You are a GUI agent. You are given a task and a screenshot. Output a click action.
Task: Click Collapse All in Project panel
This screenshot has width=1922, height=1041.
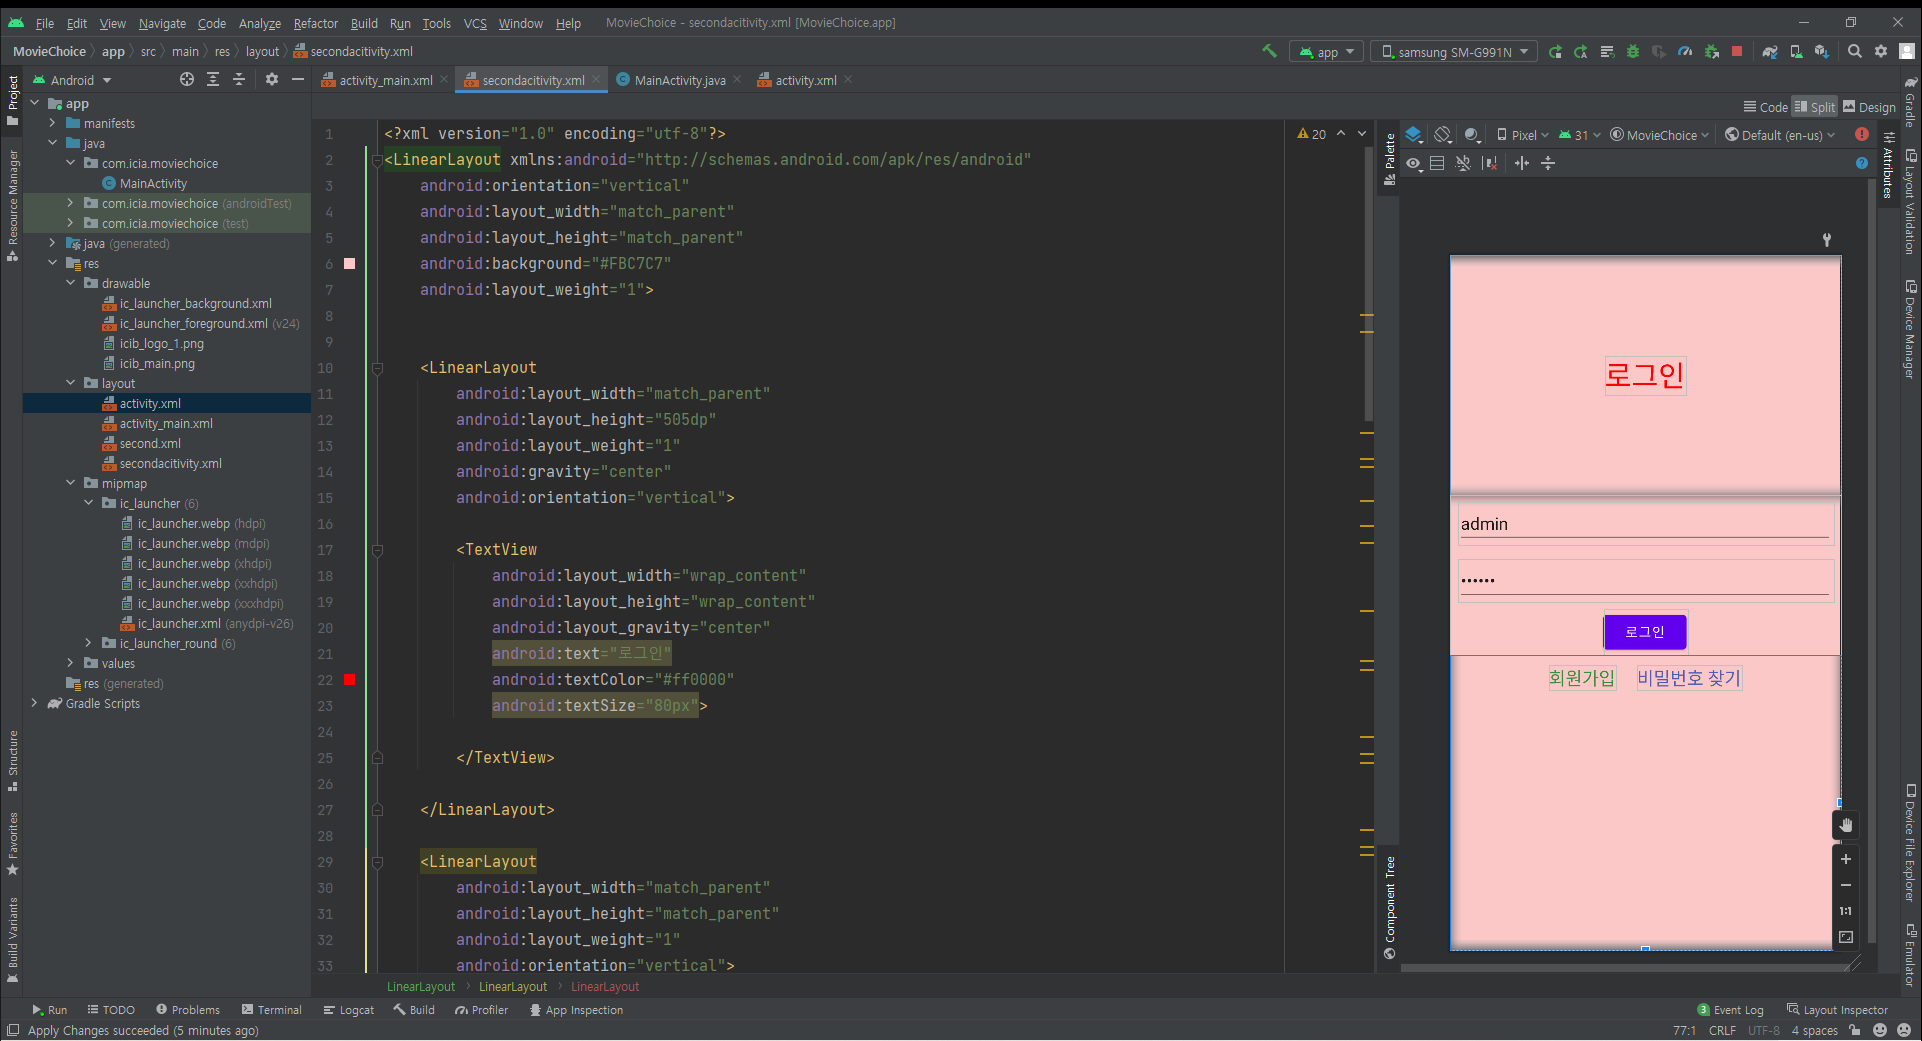tap(239, 79)
